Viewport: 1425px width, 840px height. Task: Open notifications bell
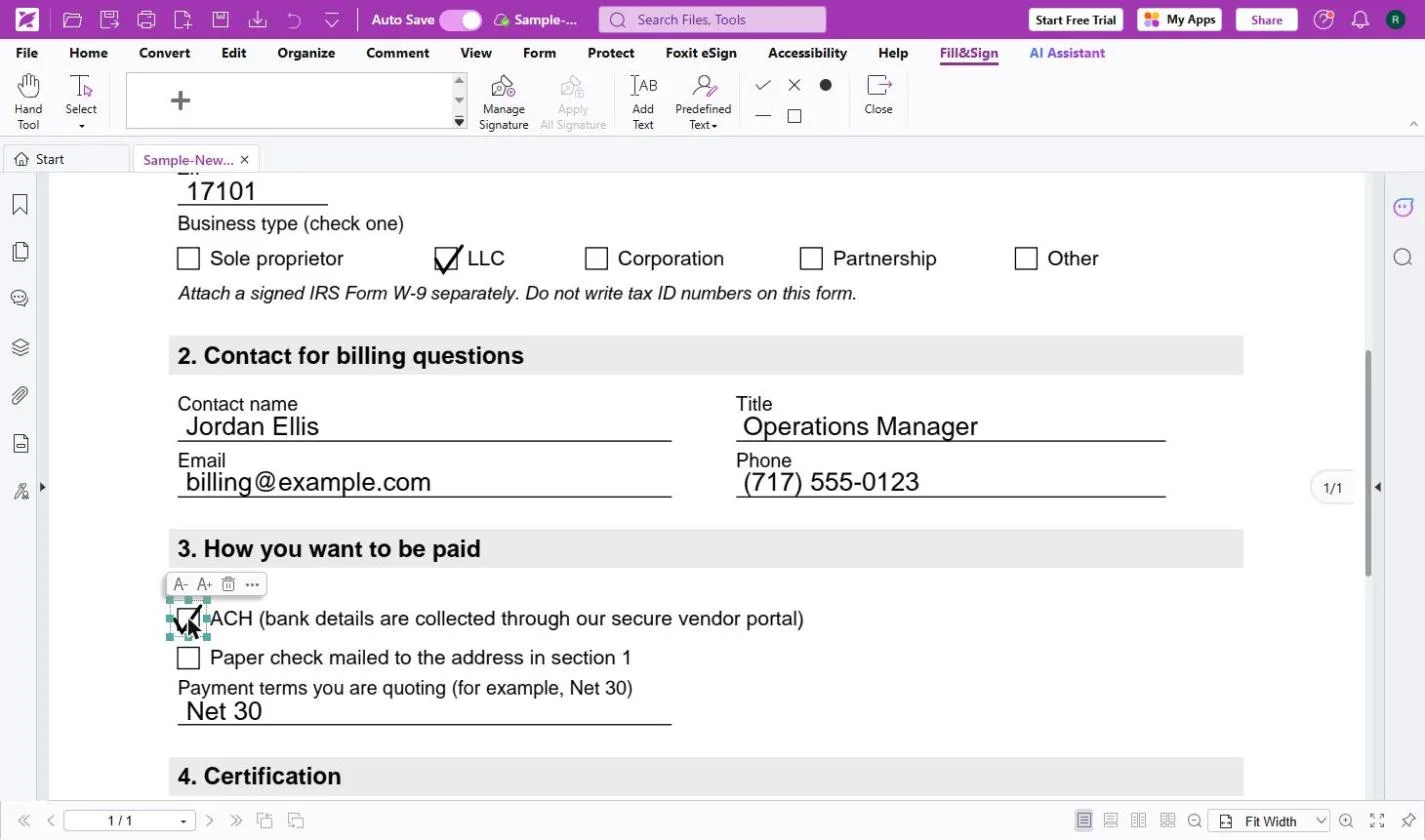[1360, 20]
